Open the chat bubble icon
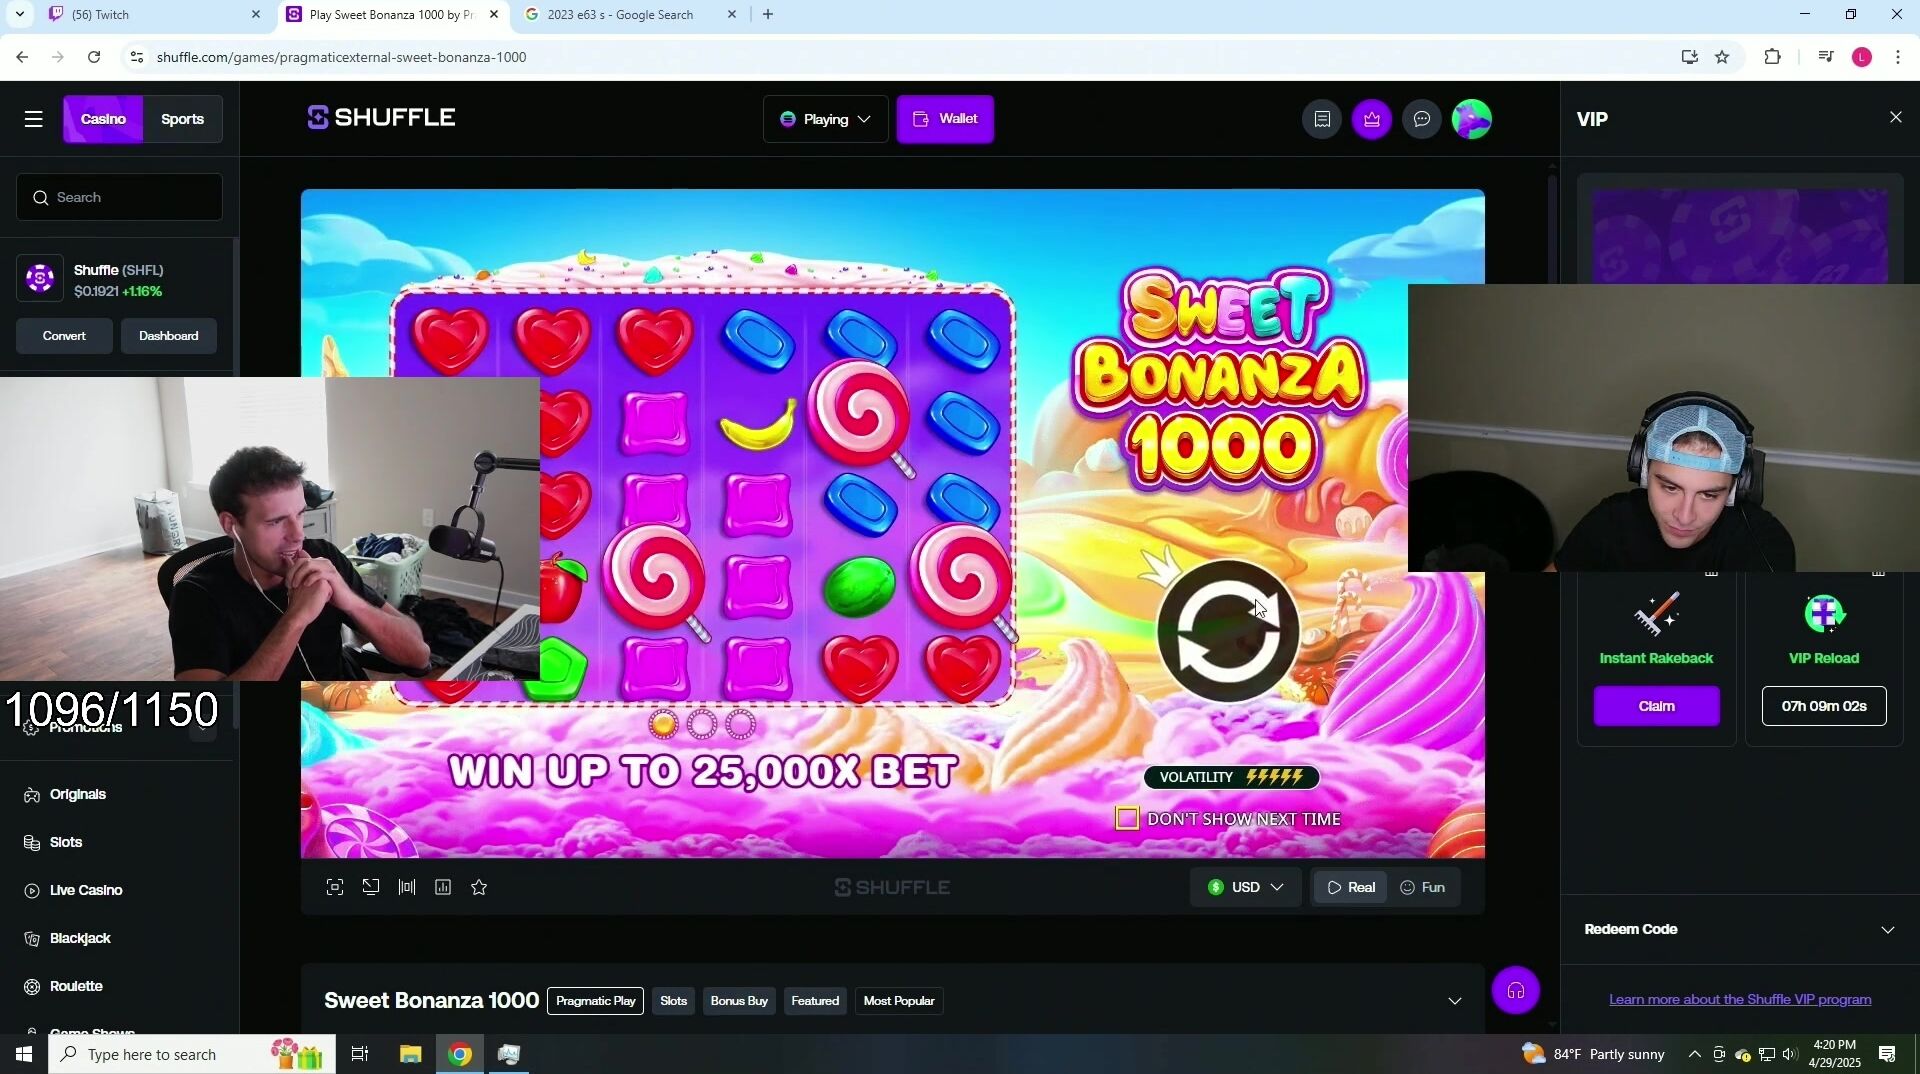The height and width of the screenshot is (1074, 1920). [1422, 119]
